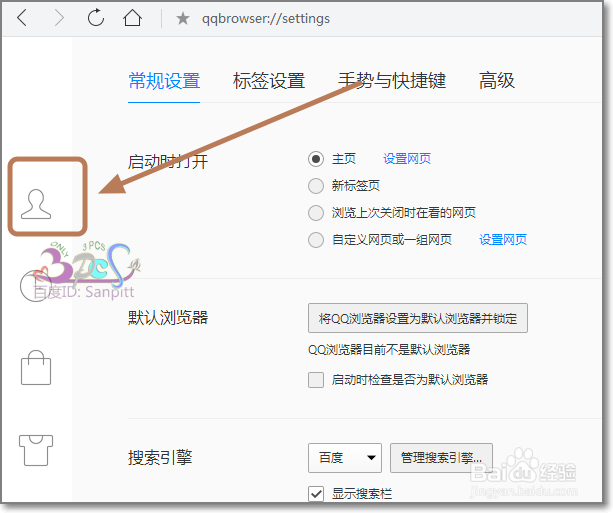Uncheck the 显示搜索栏 checkbox
The width and height of the screenshot is (613, 513).
316,494
